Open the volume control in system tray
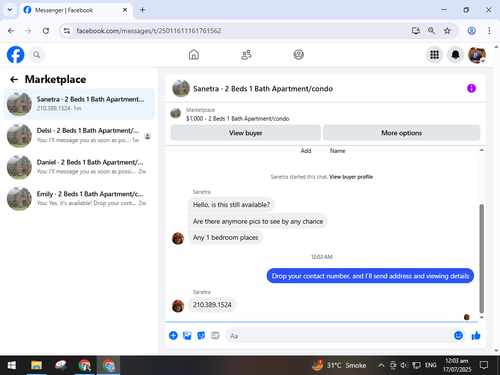This screenshot has height=375, width=500. coord(404,365)
